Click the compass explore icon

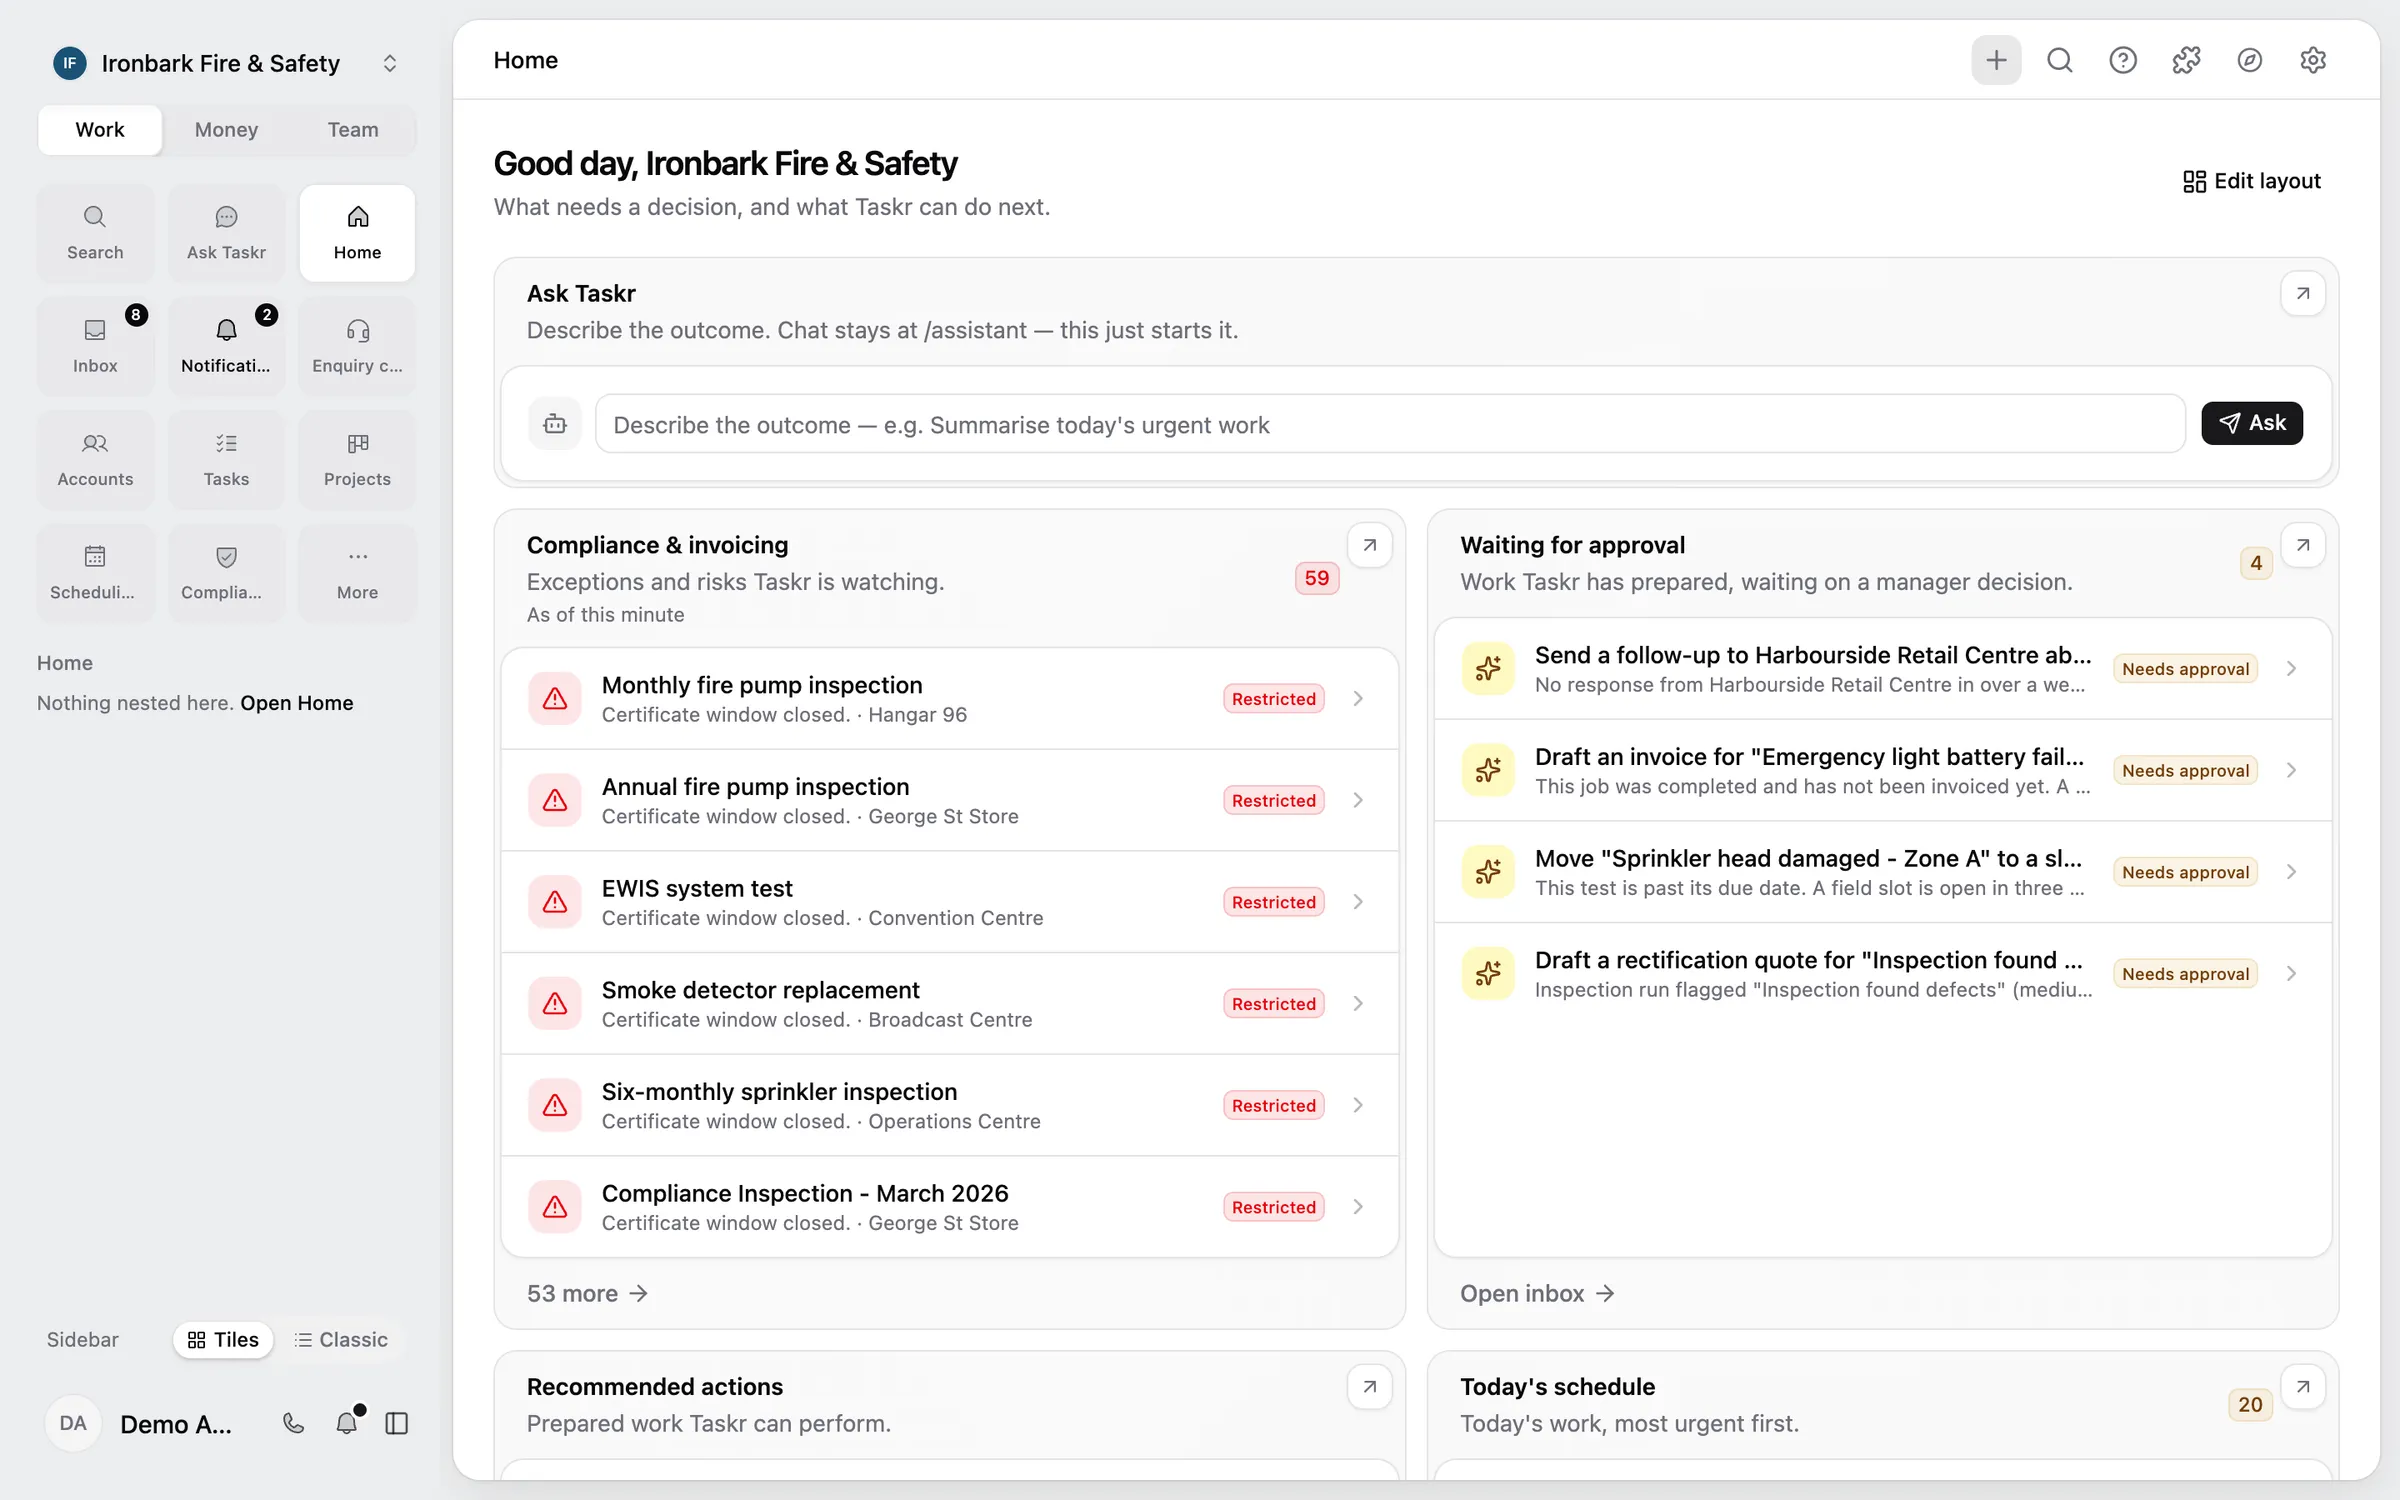pos(2249,60)
